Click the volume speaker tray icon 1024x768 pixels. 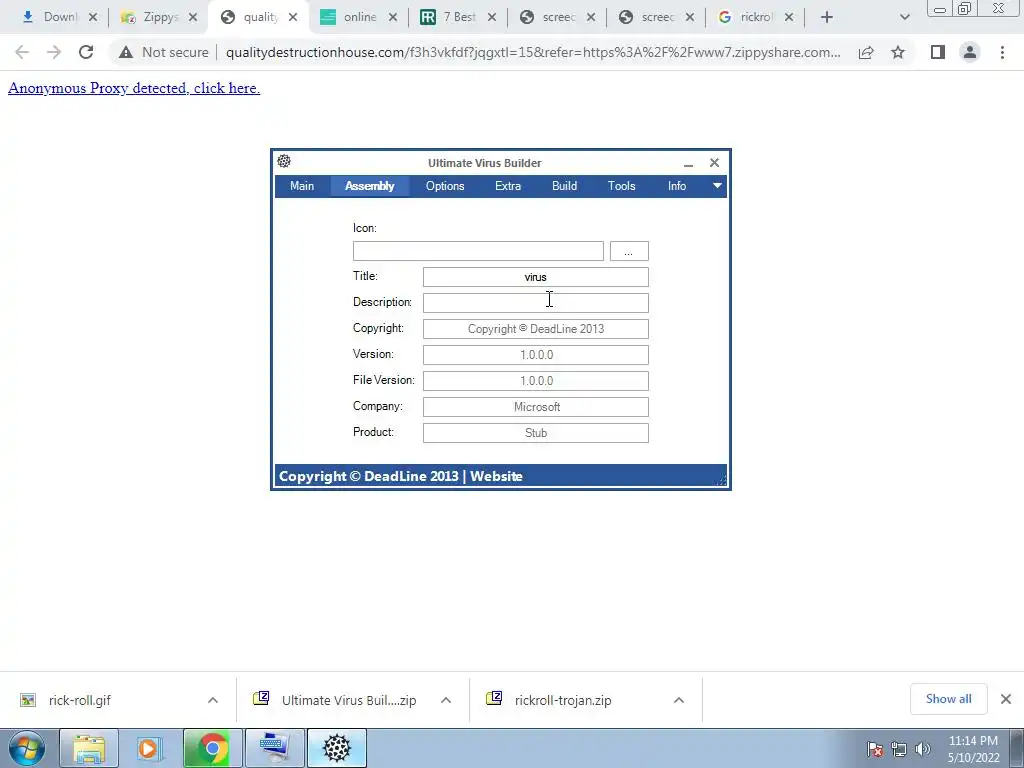coord(923,749)
